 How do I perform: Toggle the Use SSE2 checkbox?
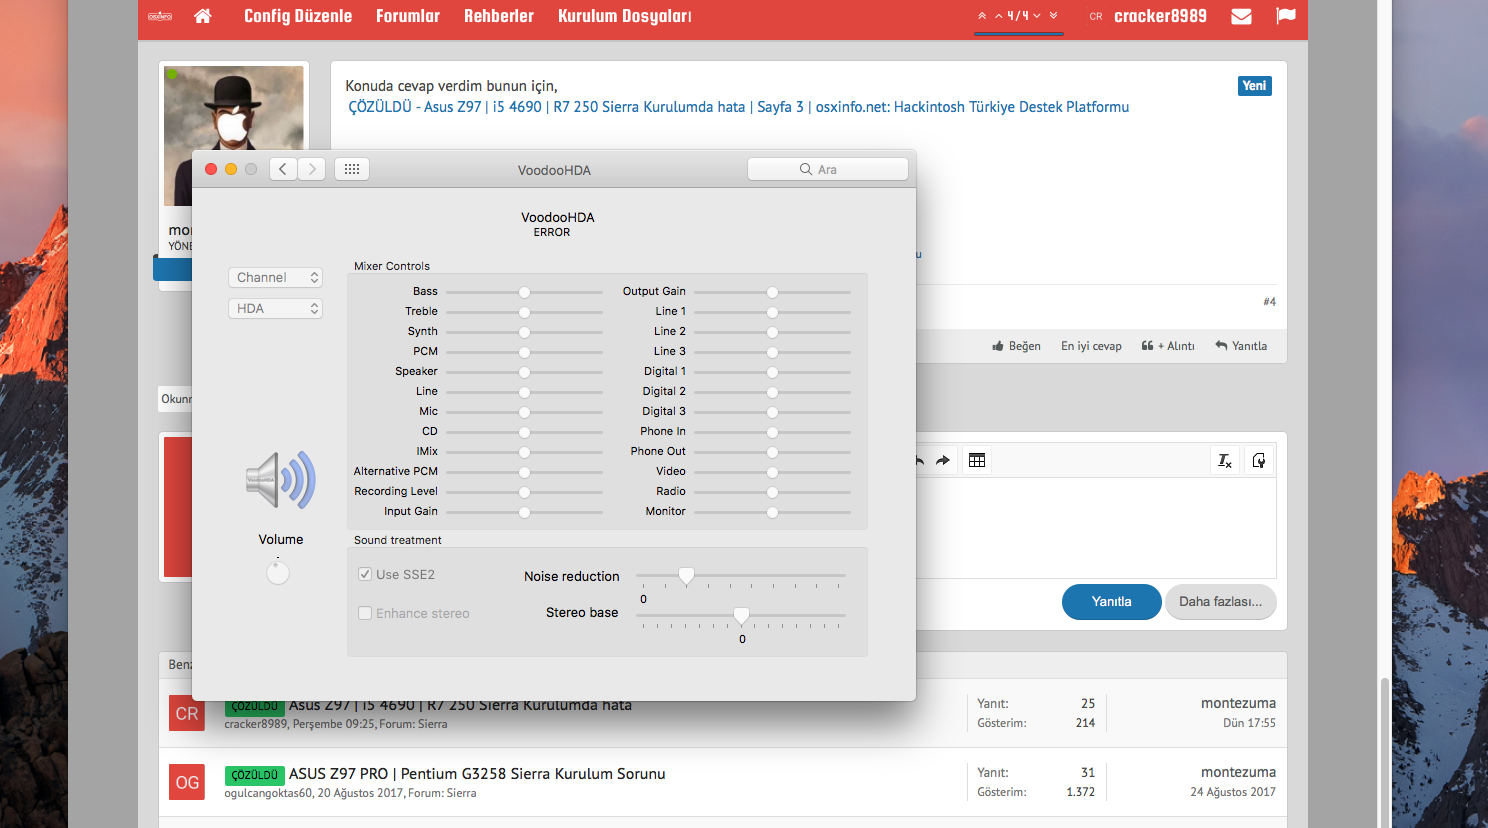coord(365,574)
